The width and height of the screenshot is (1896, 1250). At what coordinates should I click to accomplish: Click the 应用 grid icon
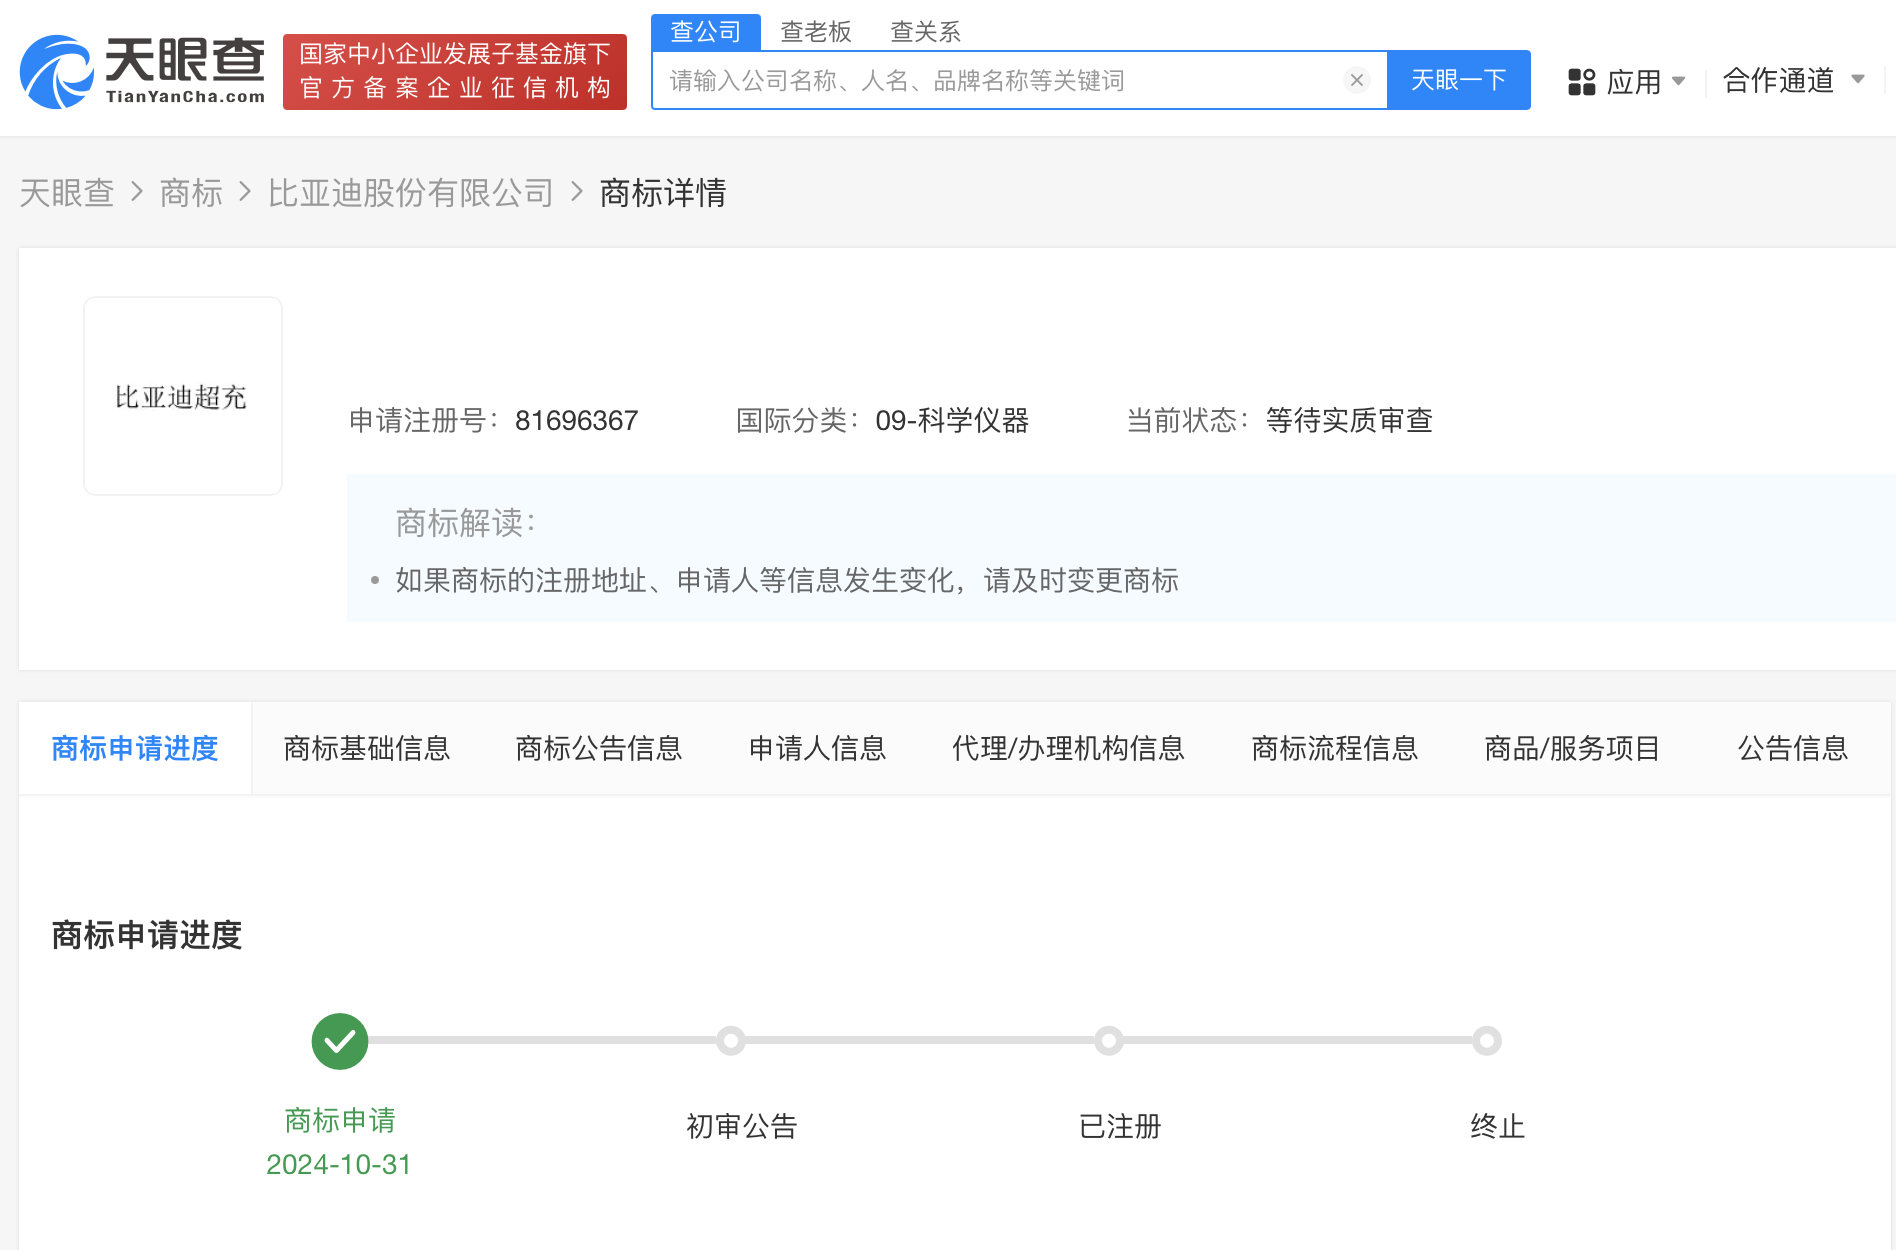tap(1581, 82)
